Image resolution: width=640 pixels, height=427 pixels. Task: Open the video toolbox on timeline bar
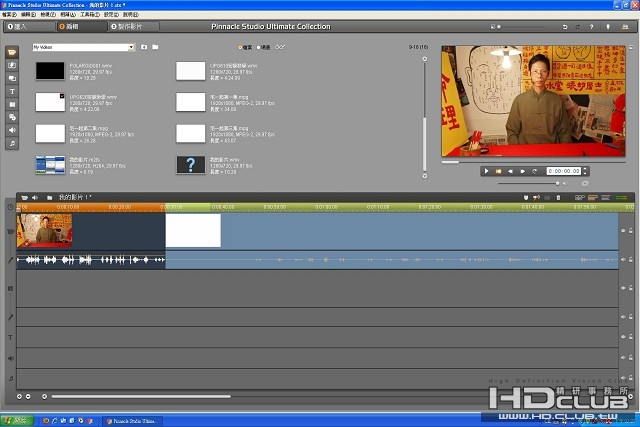24,198
